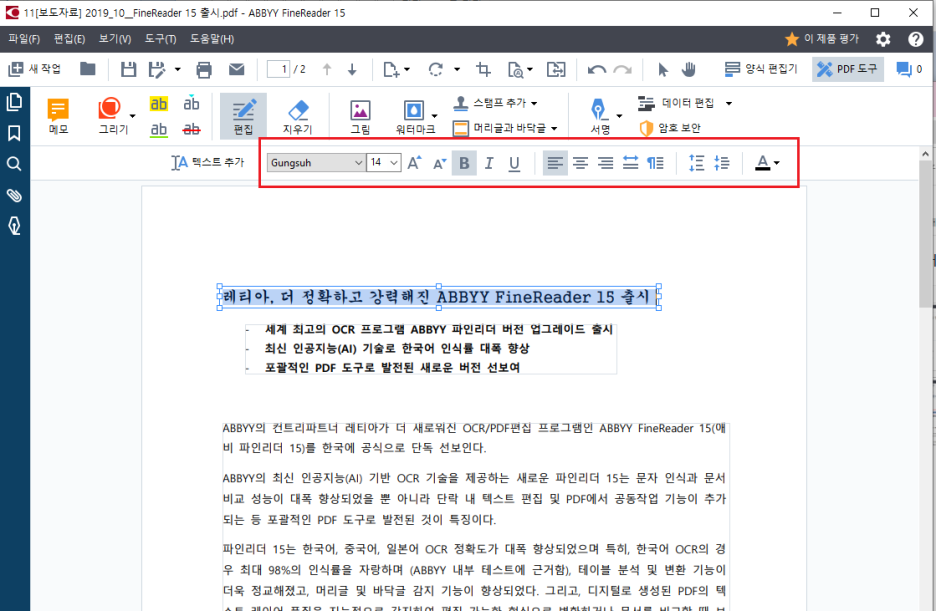Image resolution: width=936 pixels, height=611 pixels.
Task: Open the File (파일) menu
Action: 24,39
